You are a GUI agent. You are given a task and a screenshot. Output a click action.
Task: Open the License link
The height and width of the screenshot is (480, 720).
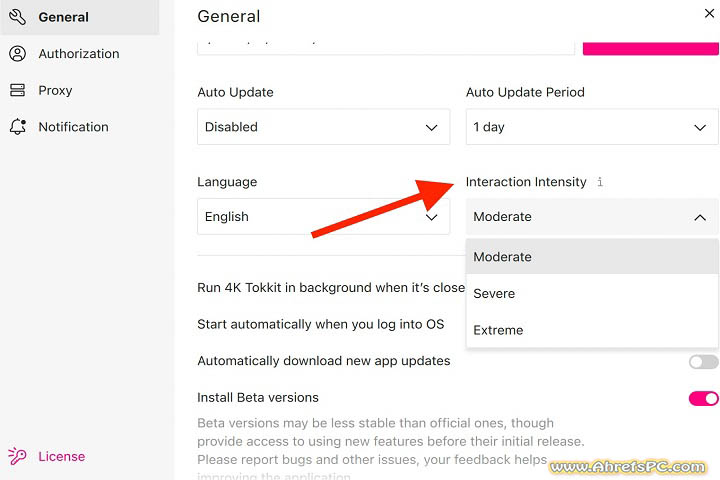click(61, 456)
